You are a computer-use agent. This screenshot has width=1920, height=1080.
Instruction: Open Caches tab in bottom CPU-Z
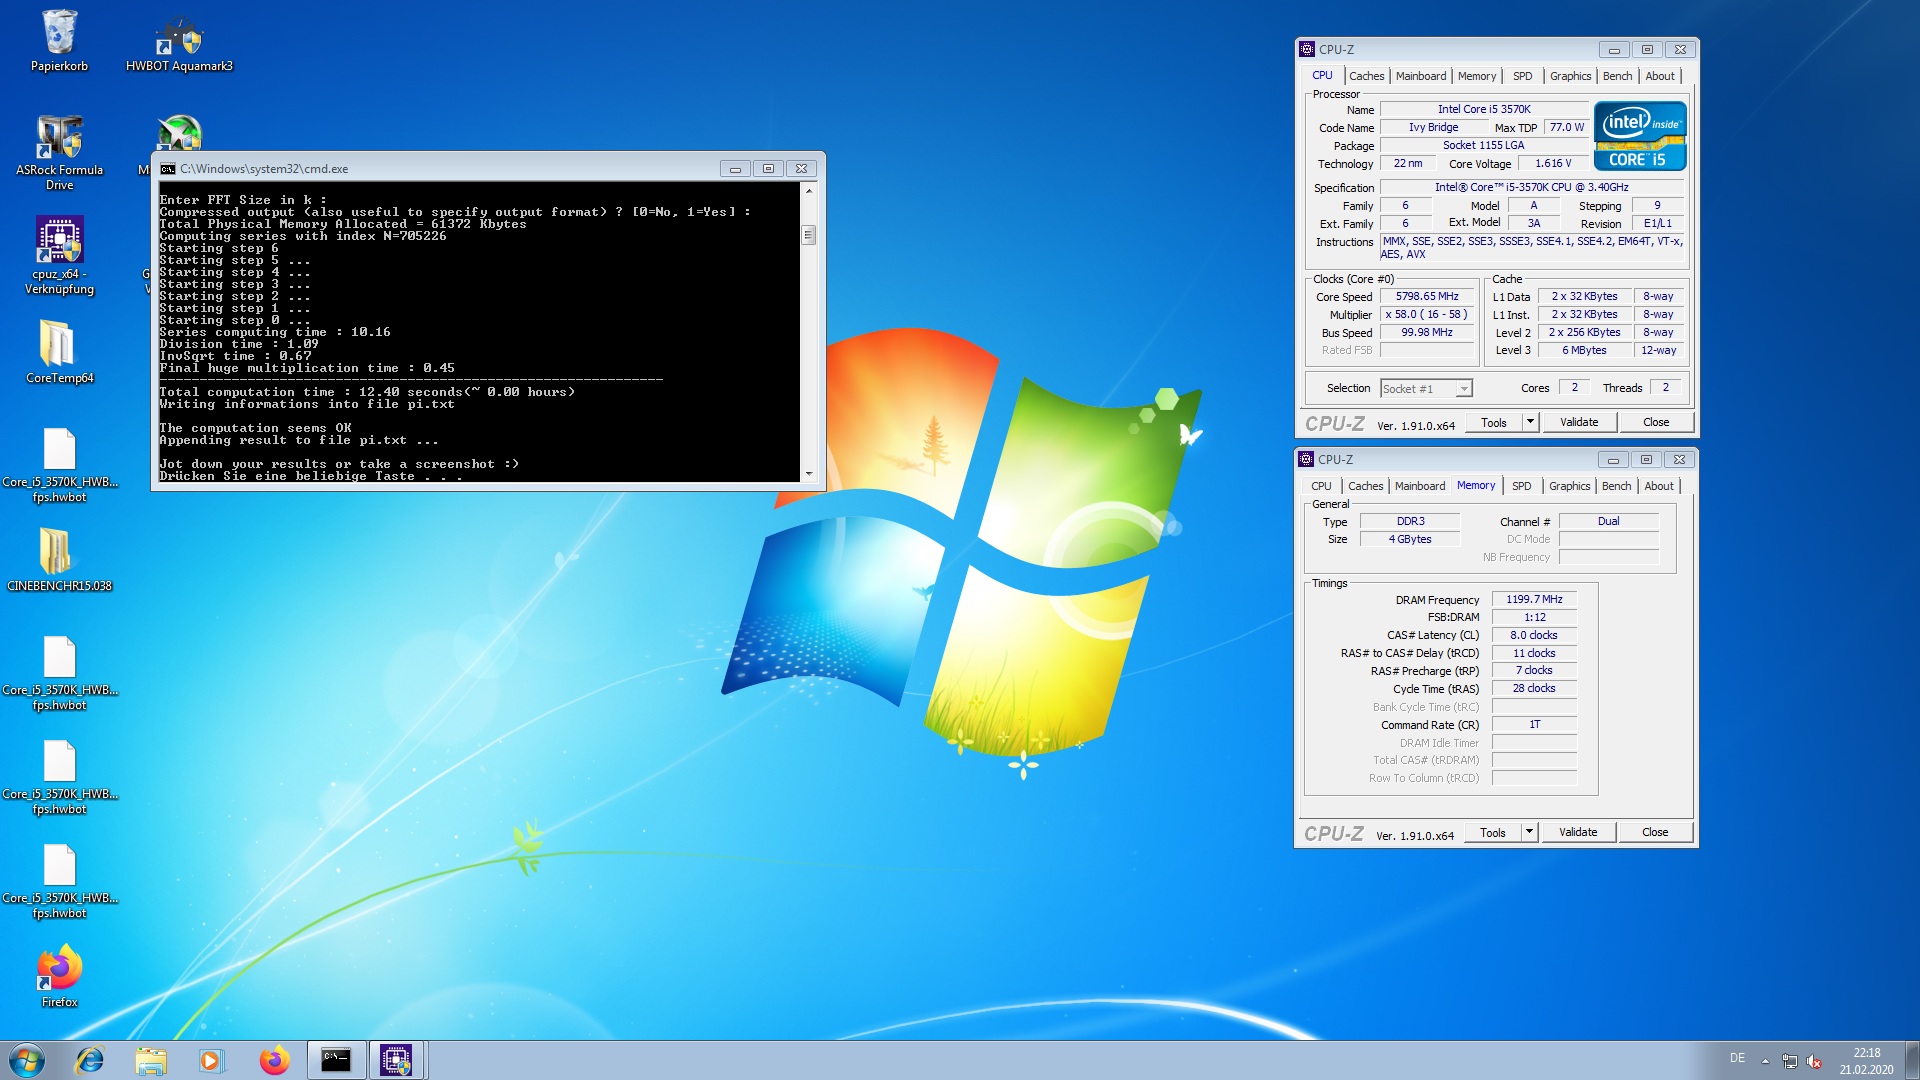point(1365,486)
